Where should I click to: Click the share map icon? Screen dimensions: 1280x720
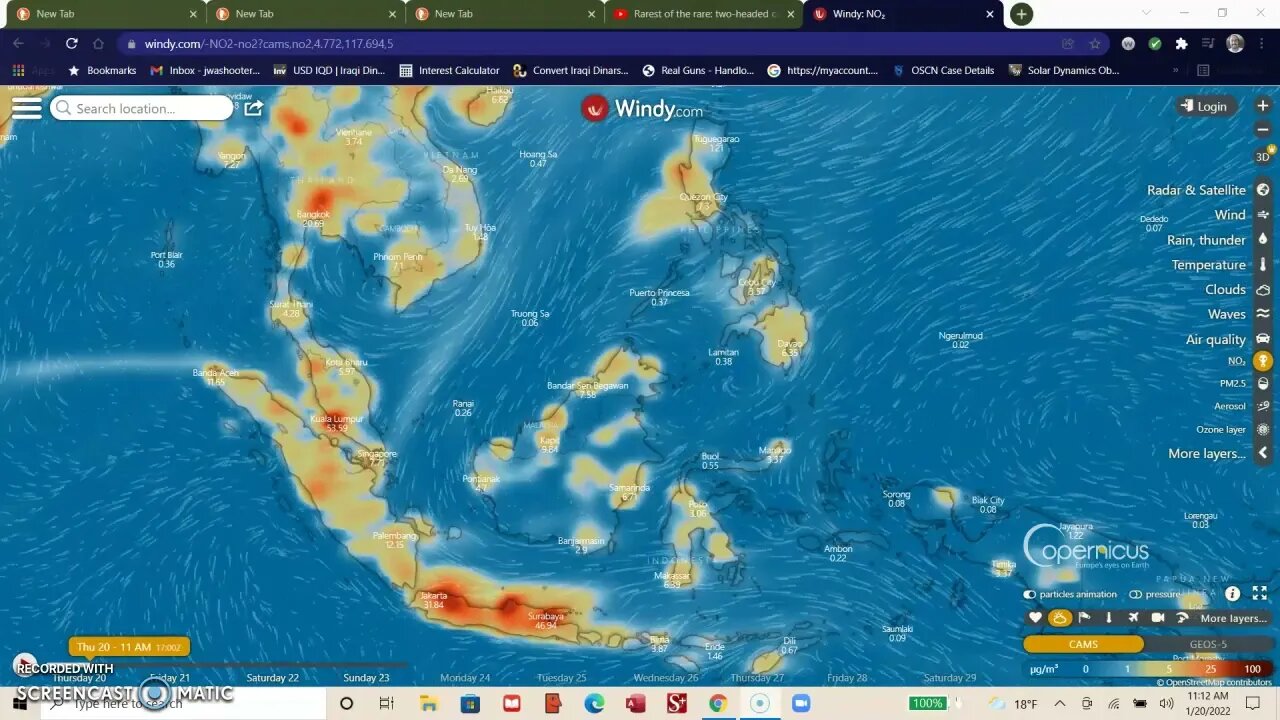(x=254, y=108)
